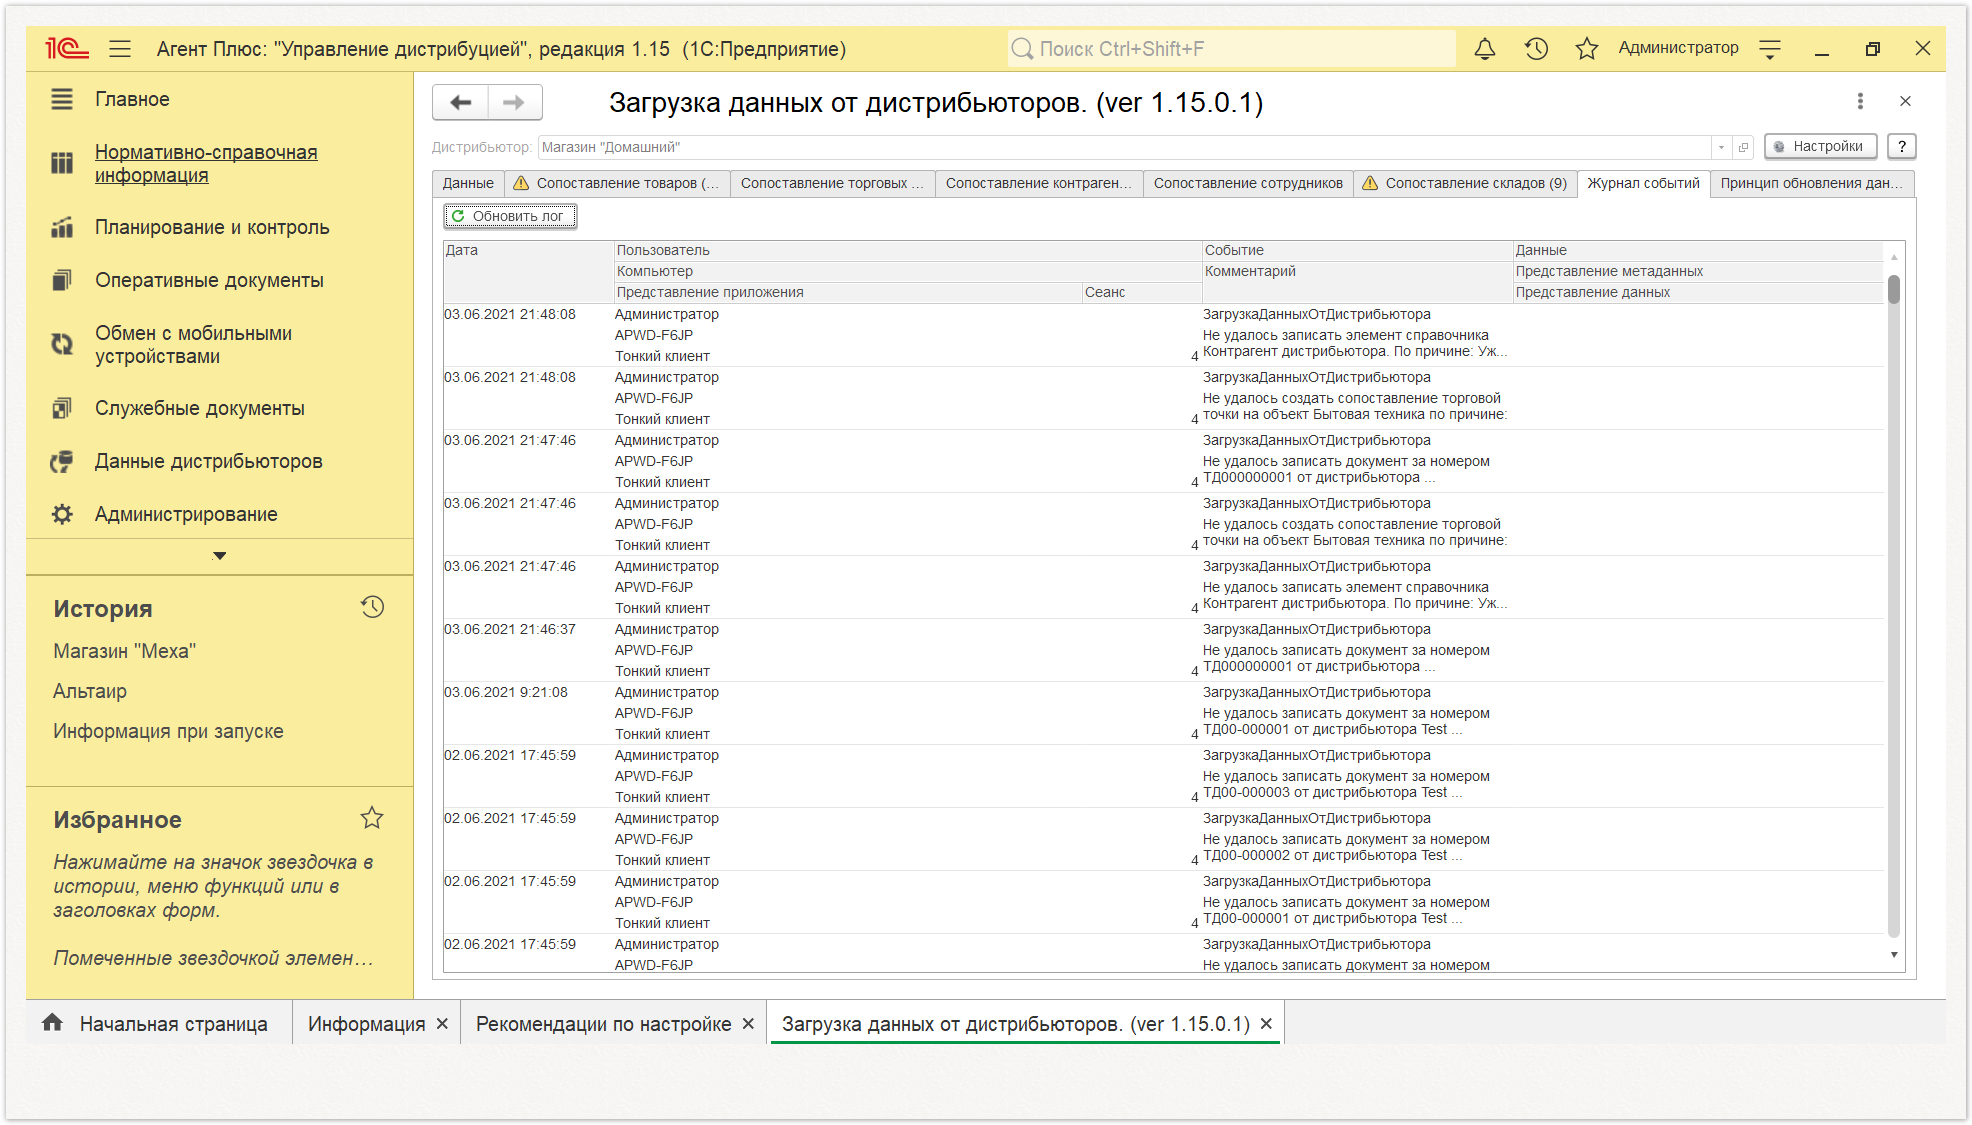Click the Дистрибьютор input field
Screen dimensions: 1972x1125
pos(1124,147)
